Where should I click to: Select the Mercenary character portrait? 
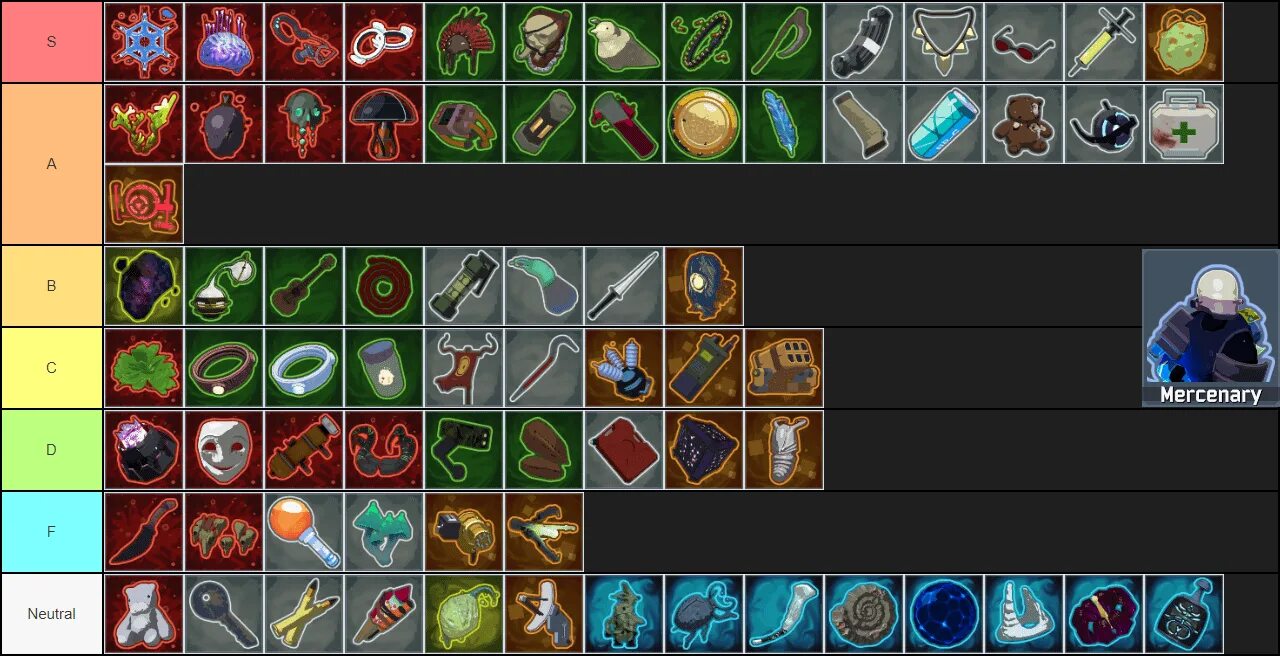pyautogui.click(x=1210, y=328)
